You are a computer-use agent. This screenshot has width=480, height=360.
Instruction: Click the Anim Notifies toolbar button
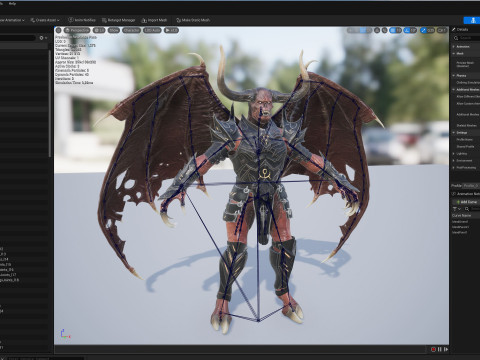[82, 20]
